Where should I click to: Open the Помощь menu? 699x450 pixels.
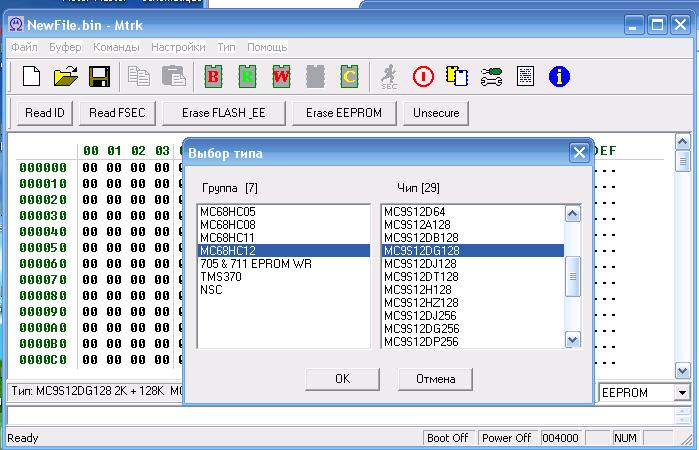[267, 47]
